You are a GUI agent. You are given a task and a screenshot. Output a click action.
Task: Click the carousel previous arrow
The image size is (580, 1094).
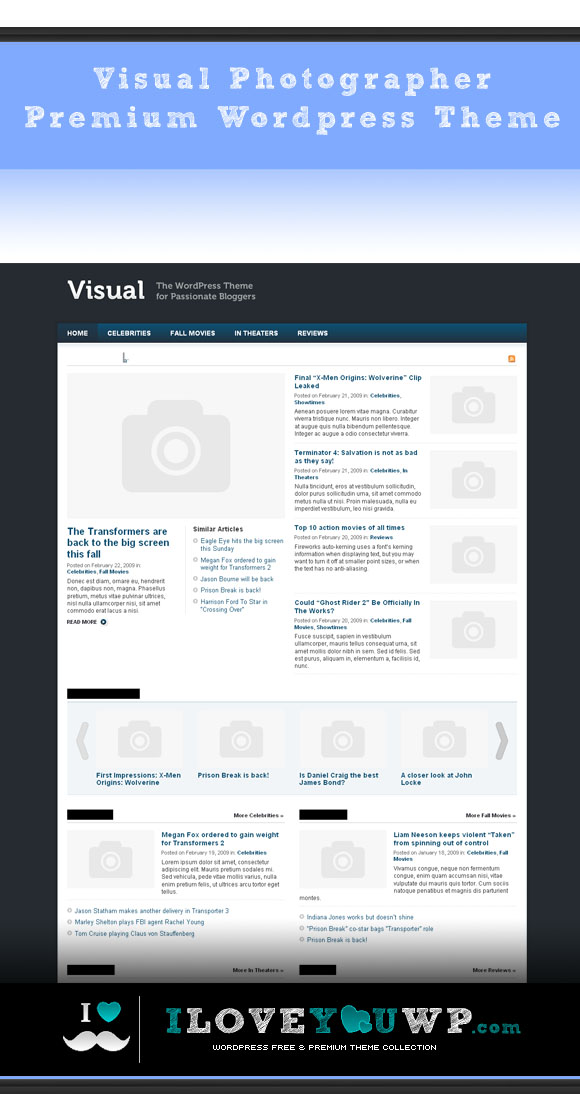(82, 741)
